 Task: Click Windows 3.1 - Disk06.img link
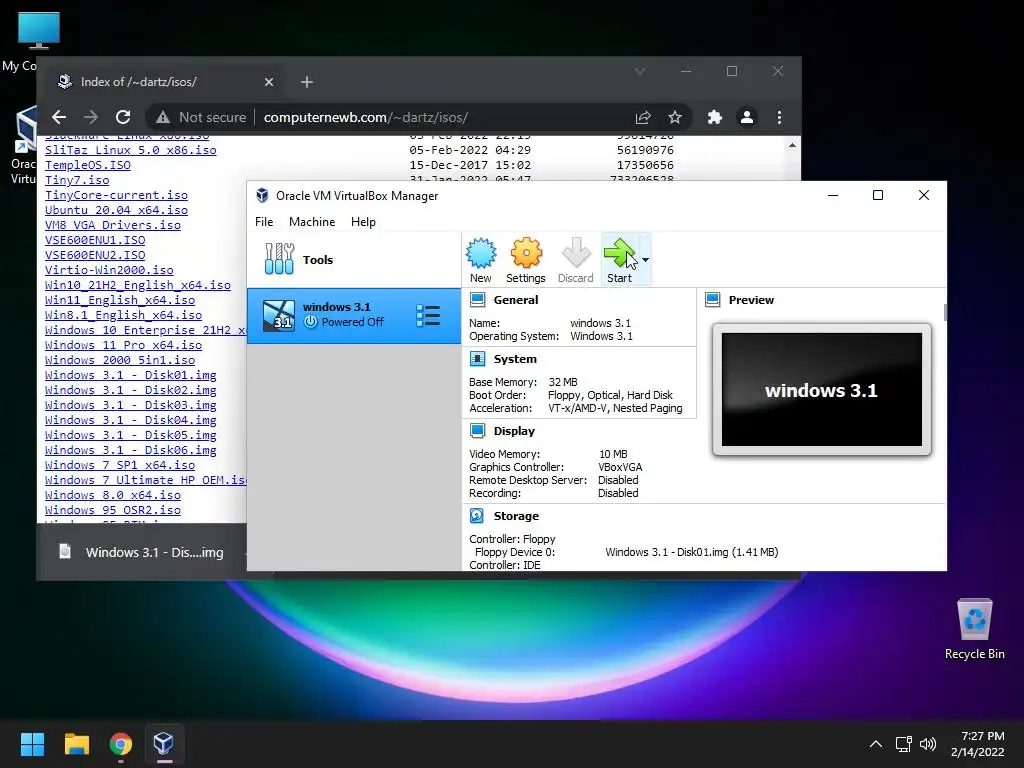pos(131,451)
